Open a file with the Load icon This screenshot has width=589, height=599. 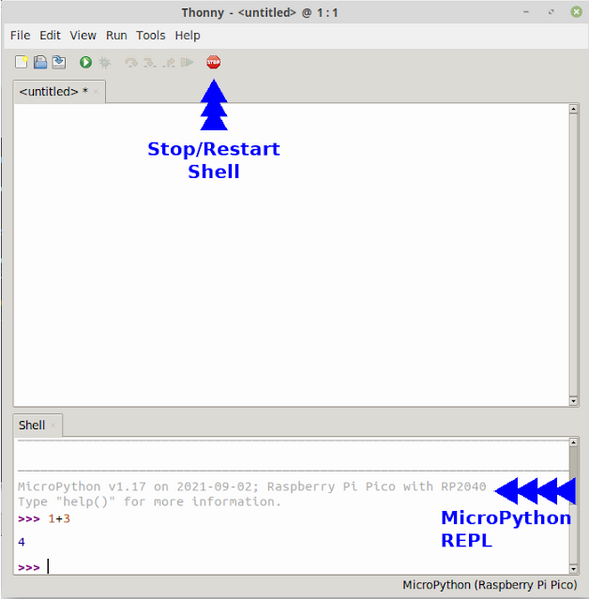pyautogui.click(x=40, y=62)
